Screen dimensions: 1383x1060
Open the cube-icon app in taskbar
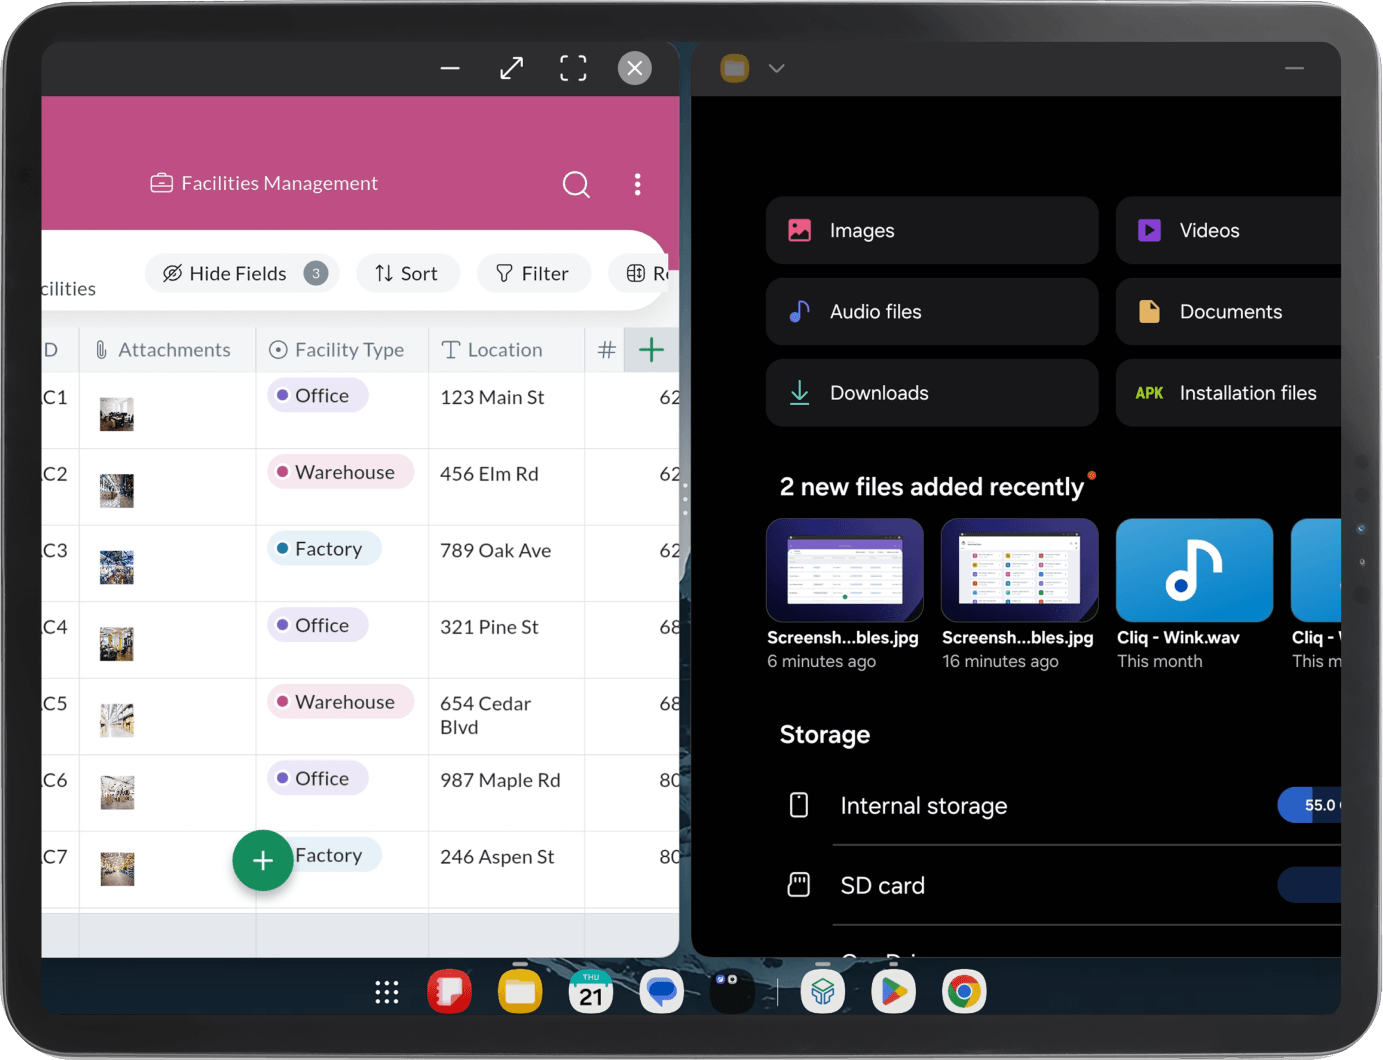[823, 992]
